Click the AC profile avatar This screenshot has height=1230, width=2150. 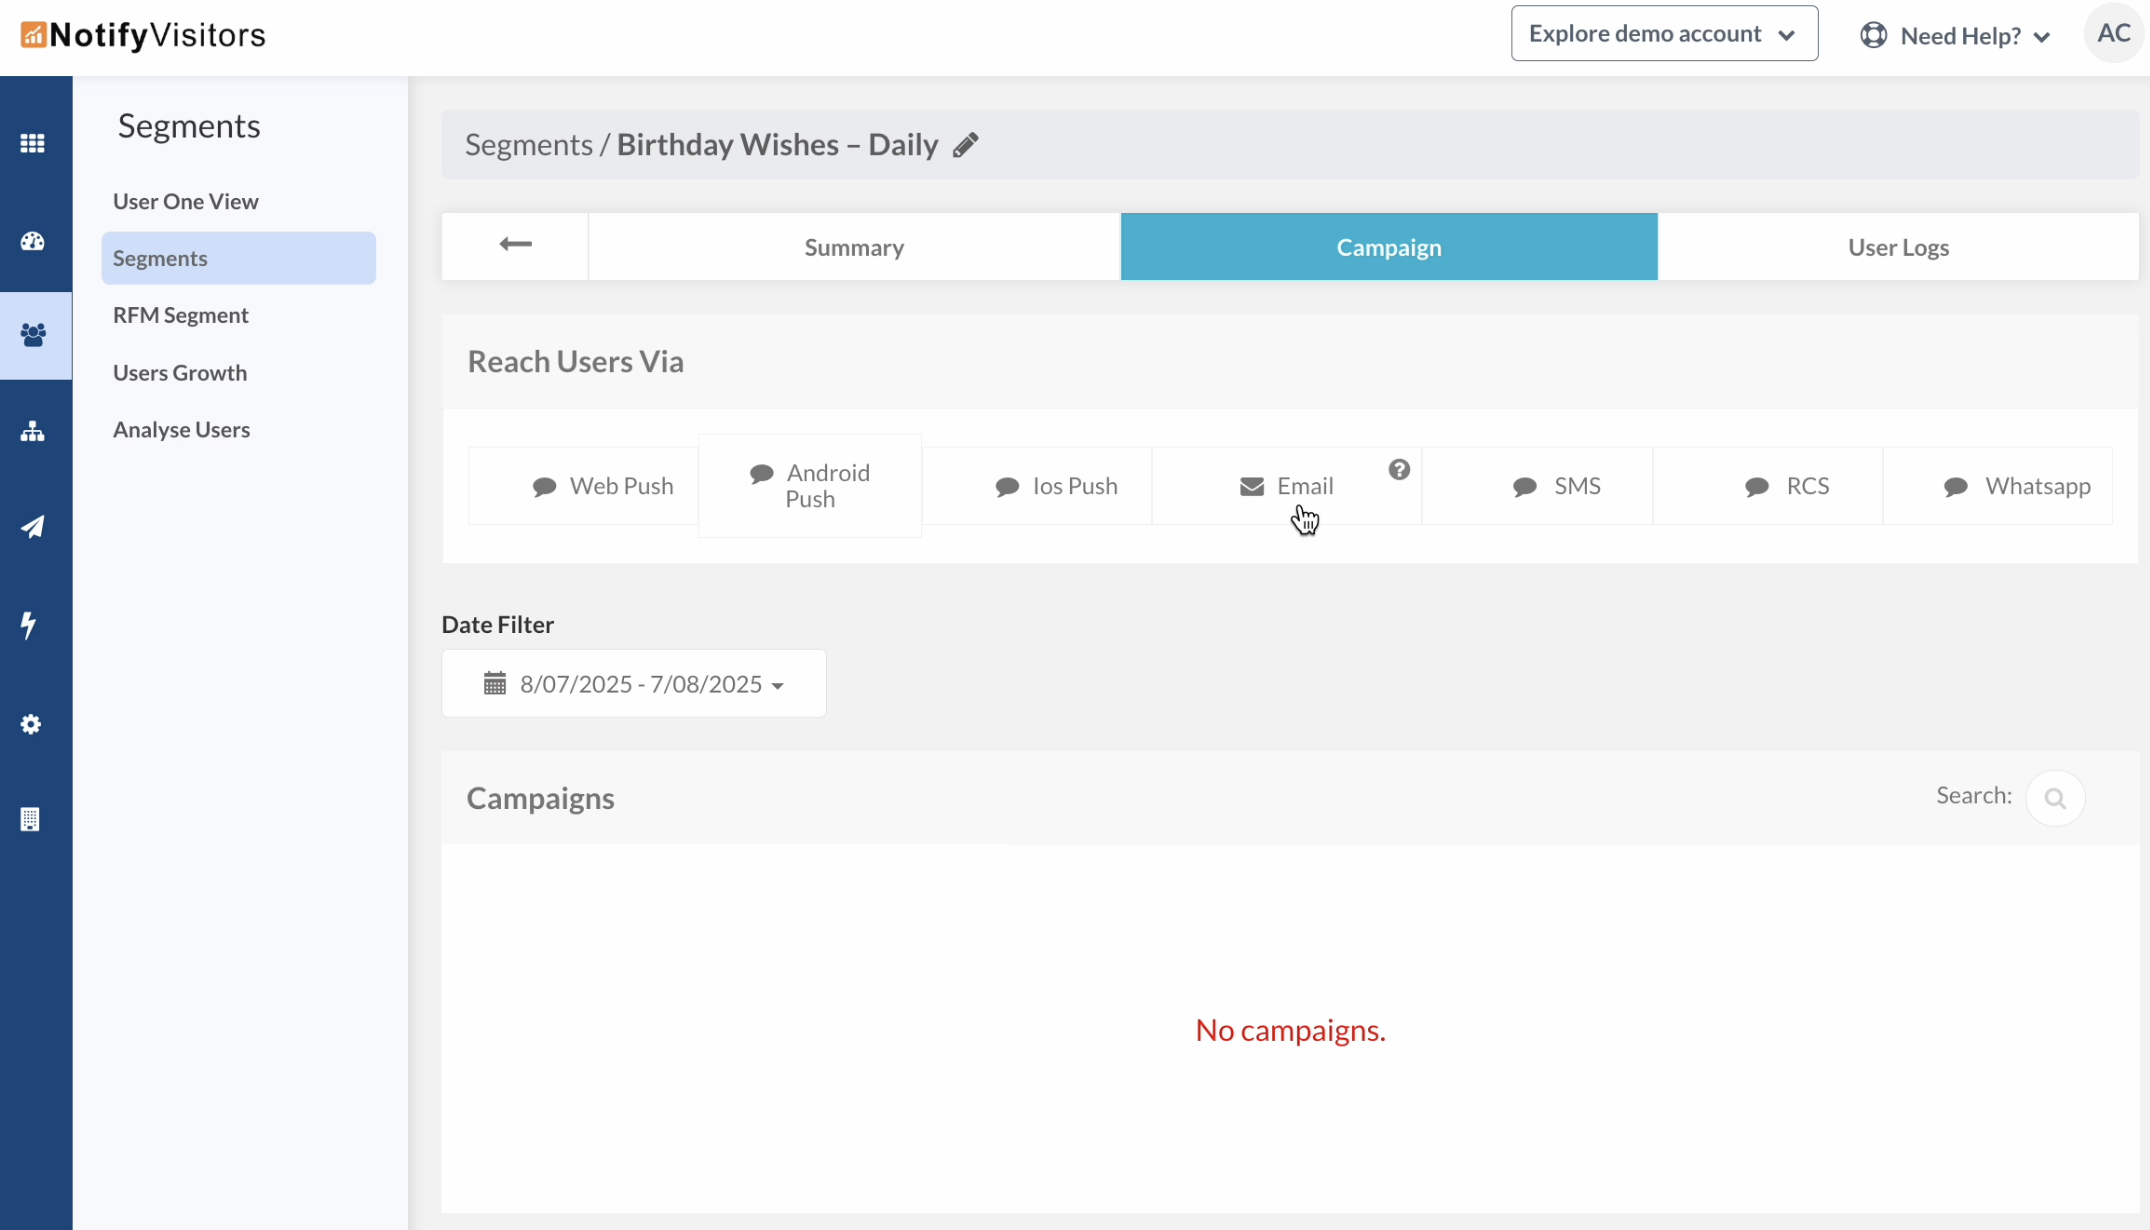[2113, 34]
